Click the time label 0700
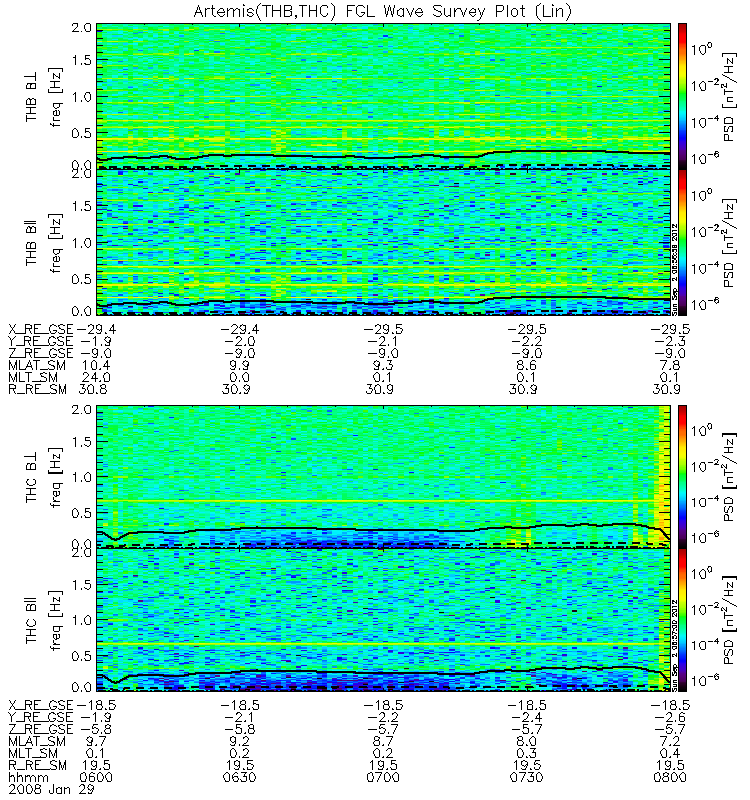750x800 pixels. [x=383, y=778]
